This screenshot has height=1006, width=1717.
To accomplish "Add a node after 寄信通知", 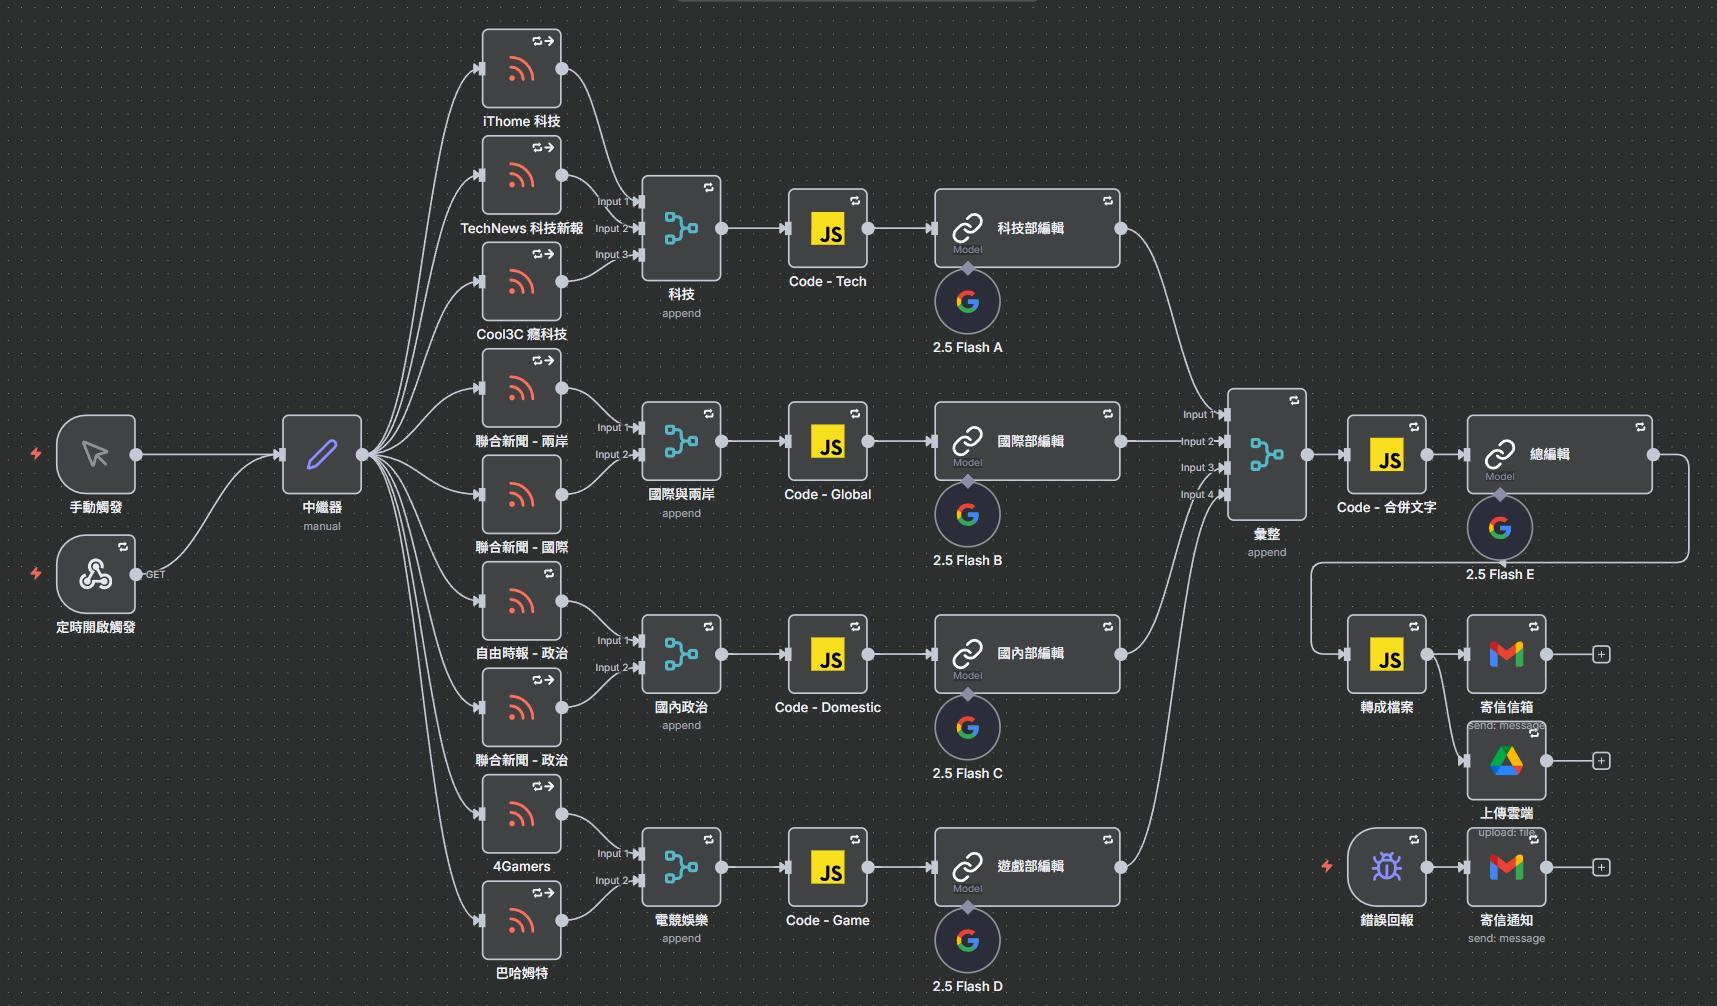I will point(1601,868).
